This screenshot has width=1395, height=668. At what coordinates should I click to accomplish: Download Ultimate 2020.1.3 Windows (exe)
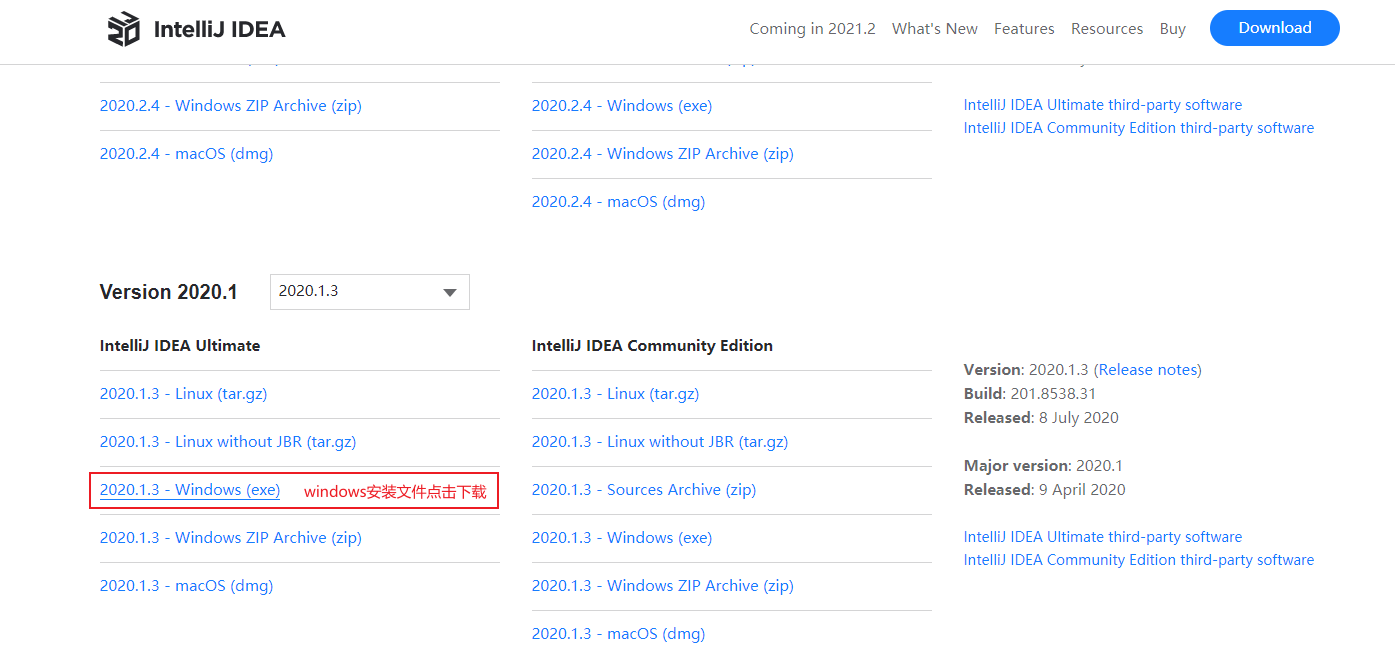click(x=190, y=490)
